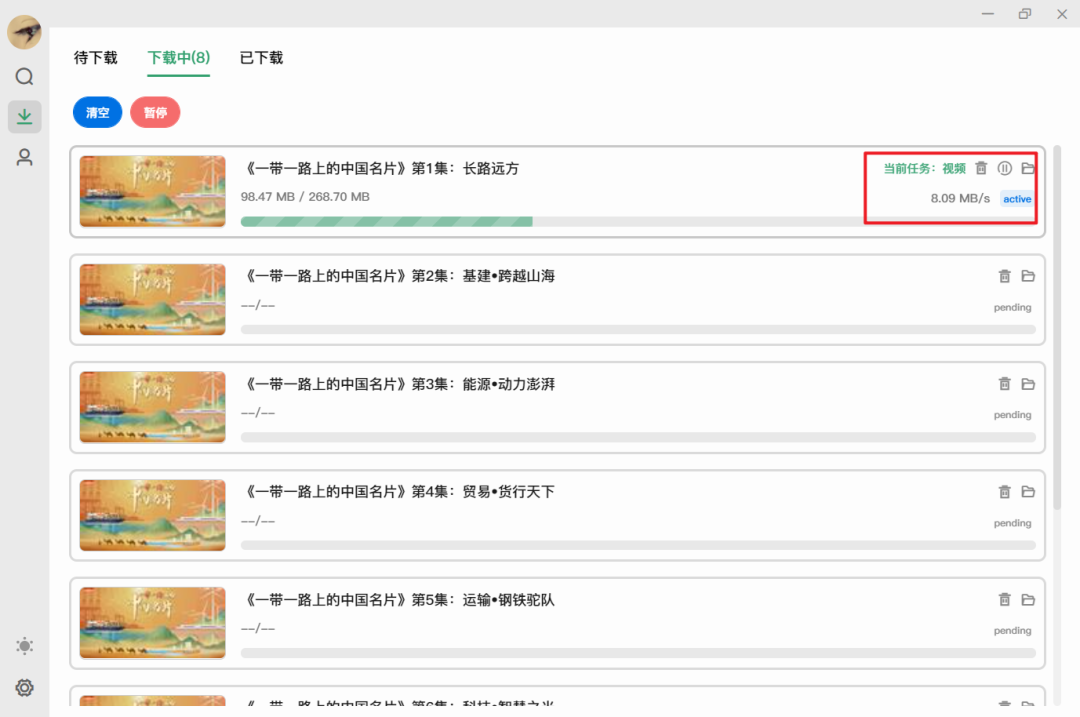Switch to the 待下载 tab
Image resolution: width=1080 pixels, height=717 pixels.
[96, 58]
